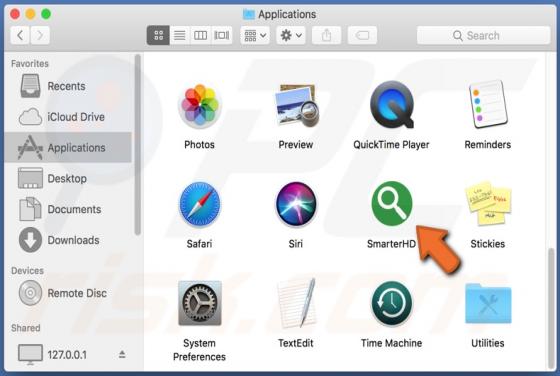Select the System Preferences gear icon

pos(200,303)
